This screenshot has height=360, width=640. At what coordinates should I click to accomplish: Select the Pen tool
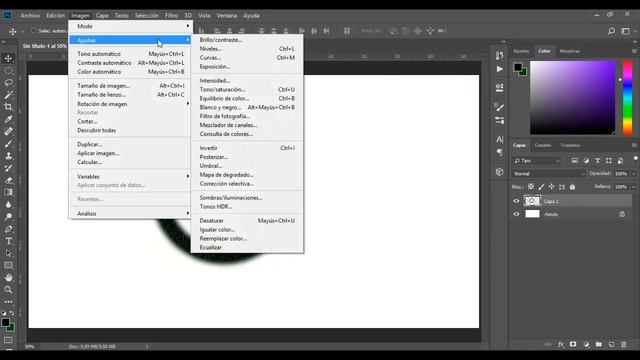pyautogui.click(x=8, y=229)
